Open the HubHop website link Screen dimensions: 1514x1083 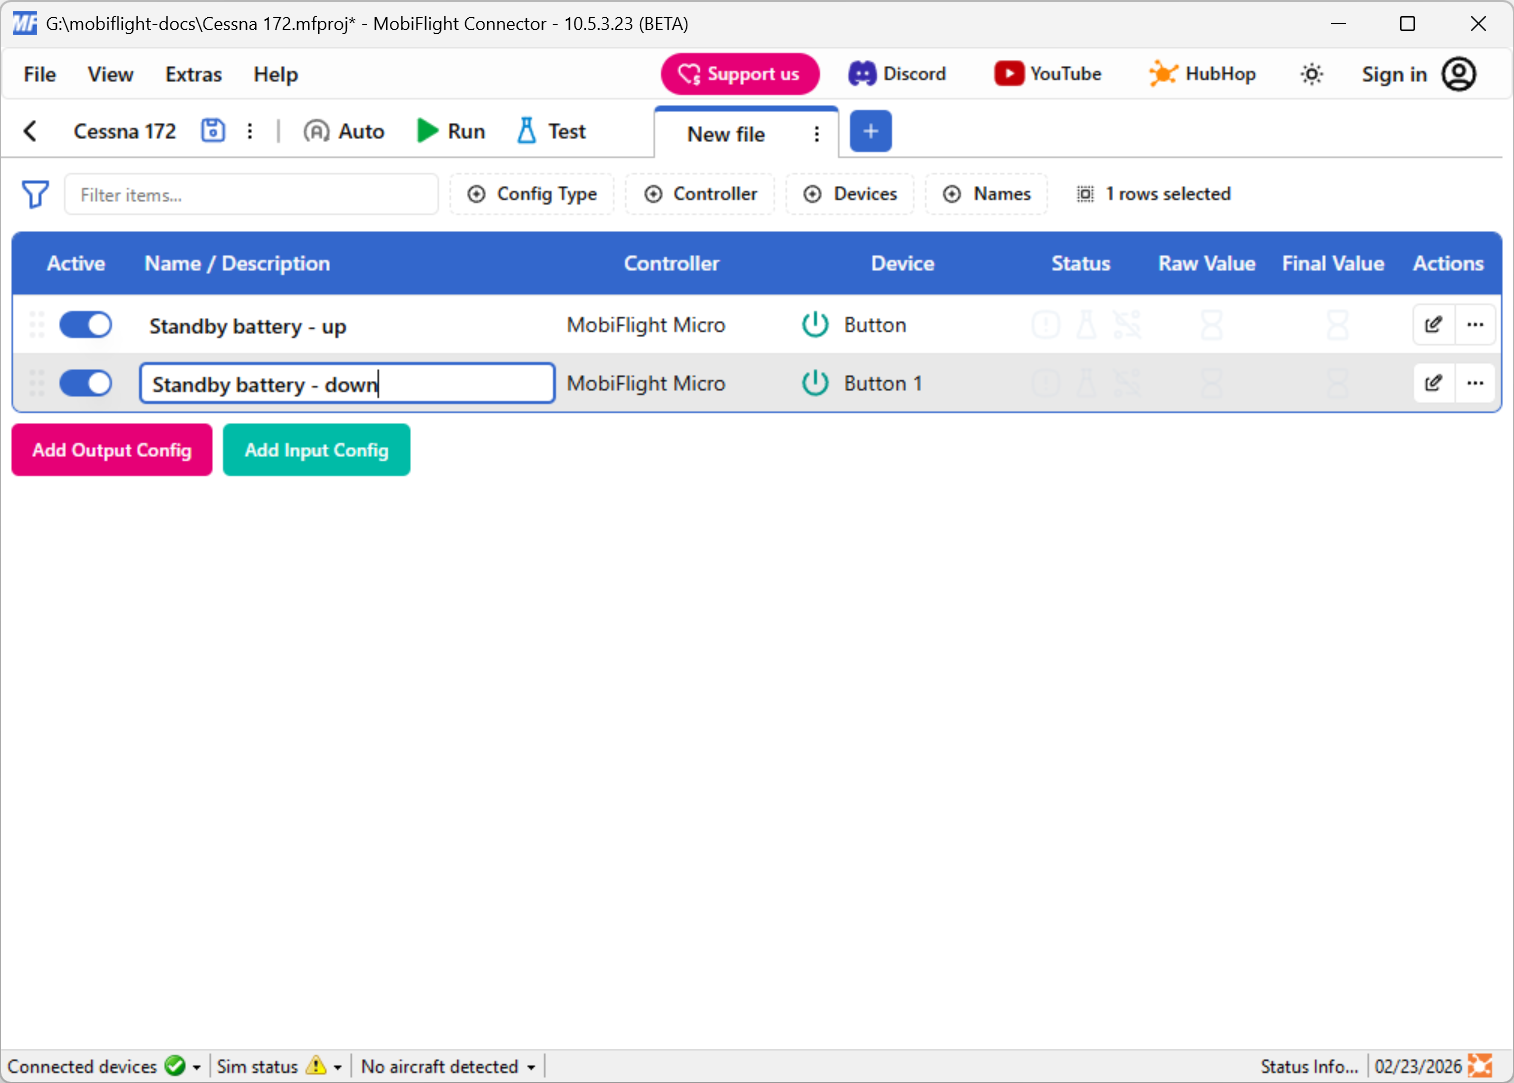[1202, 73]
